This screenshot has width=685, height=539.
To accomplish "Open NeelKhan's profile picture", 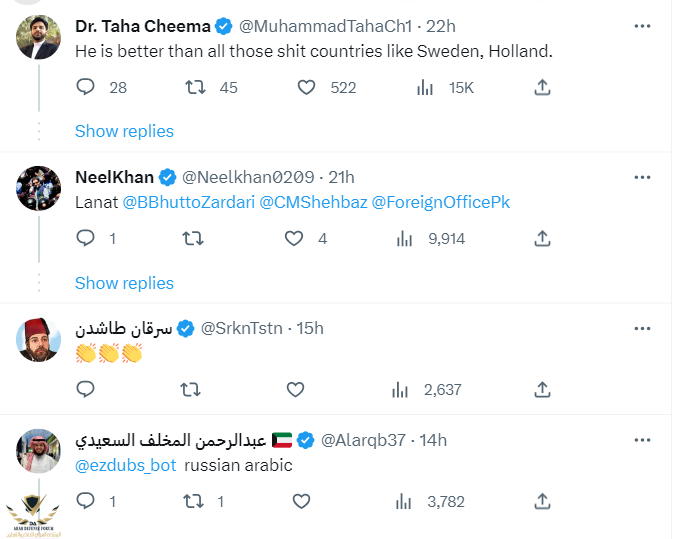I will tap(40, 188).
